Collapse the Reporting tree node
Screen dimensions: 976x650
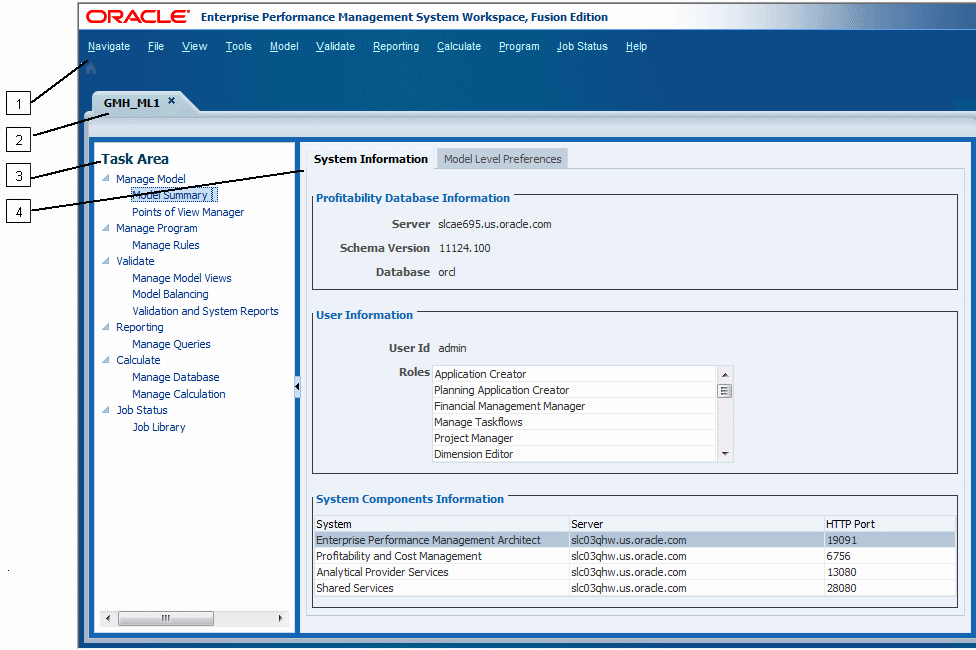[106, 327]
